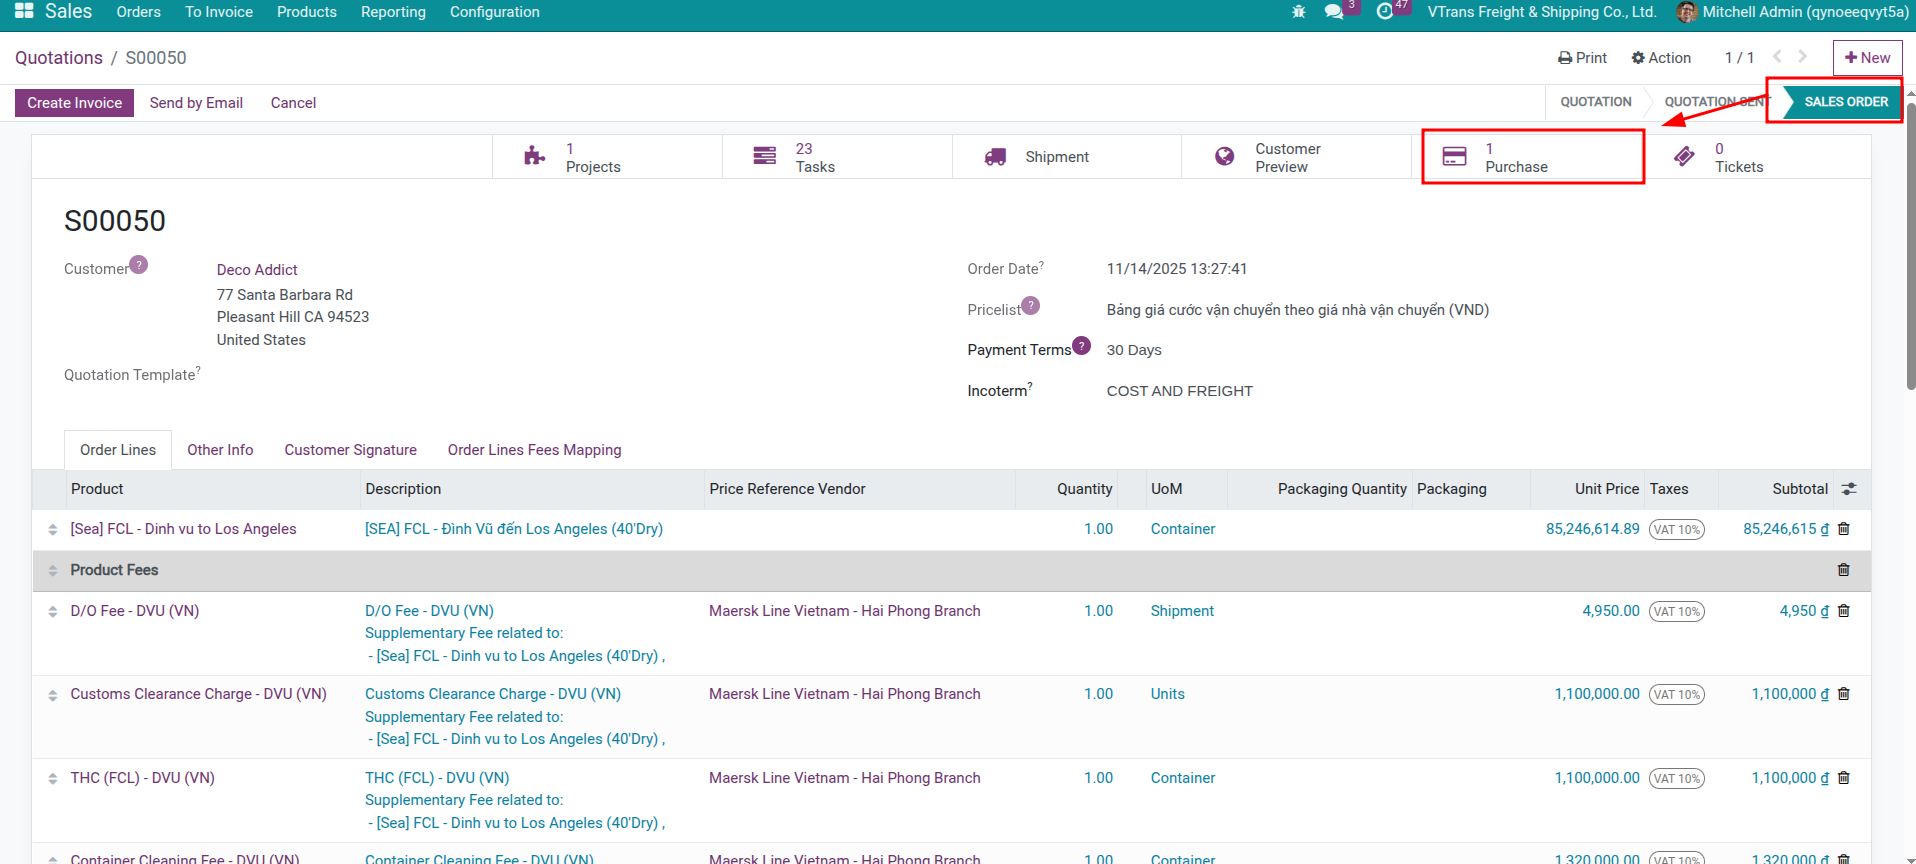The height and width of the screenshot is (864, 1916).
Task: Open the Print dropdown menu
Action: point(1582,58)
